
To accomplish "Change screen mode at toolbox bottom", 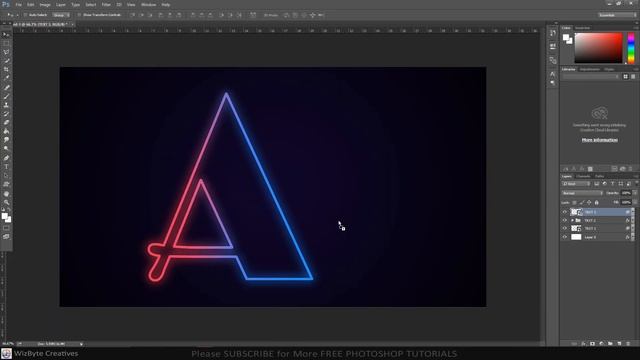I will pos(6,237).
